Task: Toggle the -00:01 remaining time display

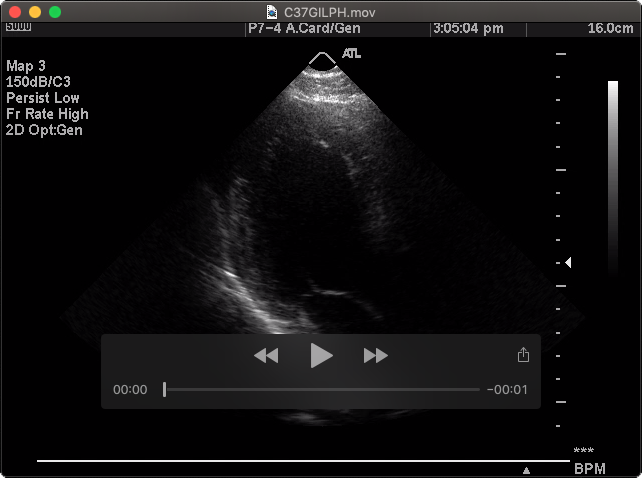Action: (507, 390)
